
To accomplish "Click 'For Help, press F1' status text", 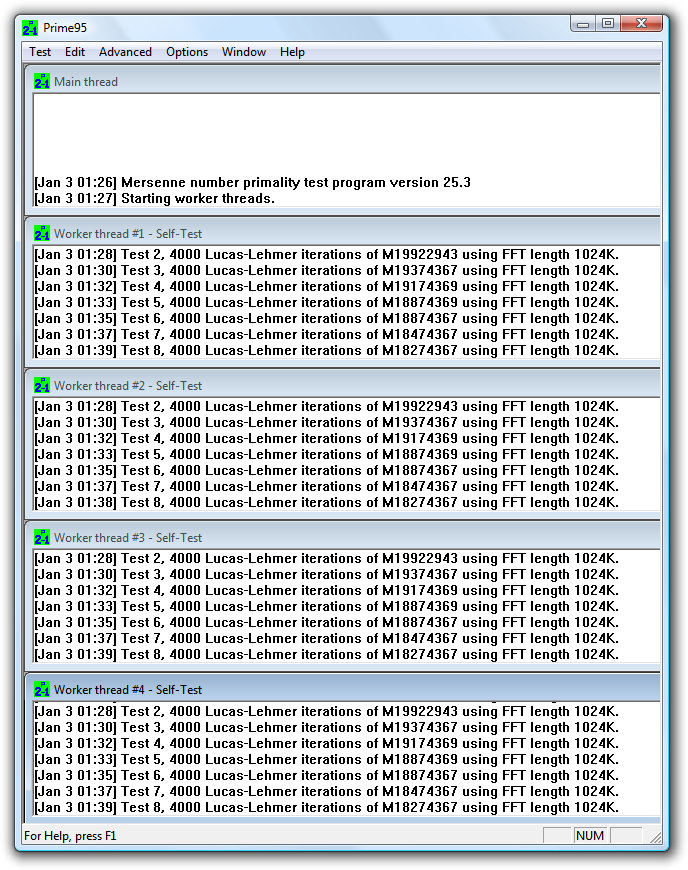I will tap(70, 836).
